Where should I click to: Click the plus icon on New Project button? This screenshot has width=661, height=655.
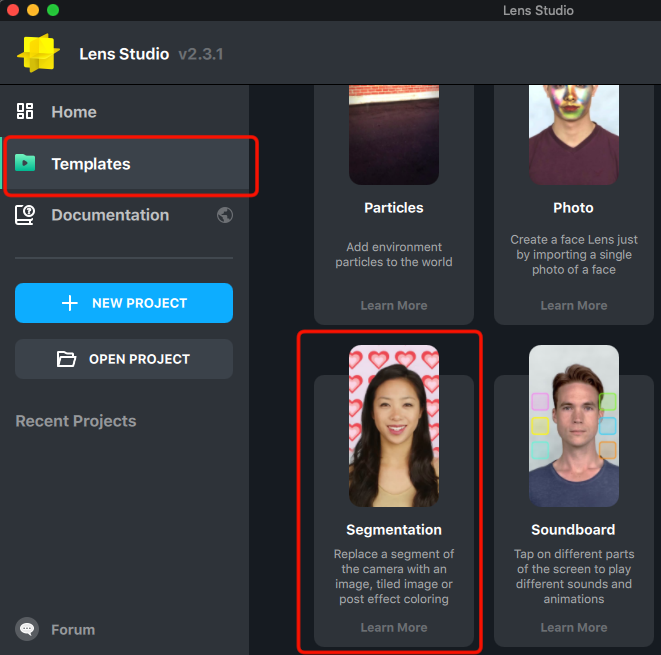pos(70,303)
